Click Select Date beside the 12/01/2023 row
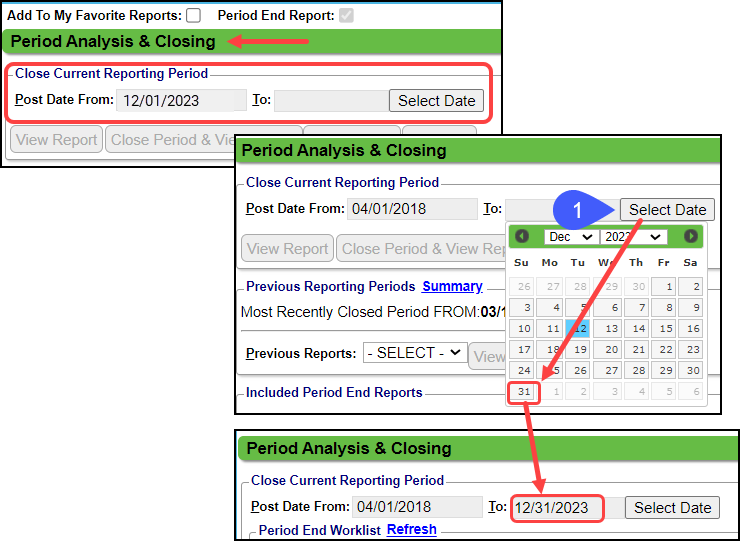The image size is (740, 541). point(436,100)
